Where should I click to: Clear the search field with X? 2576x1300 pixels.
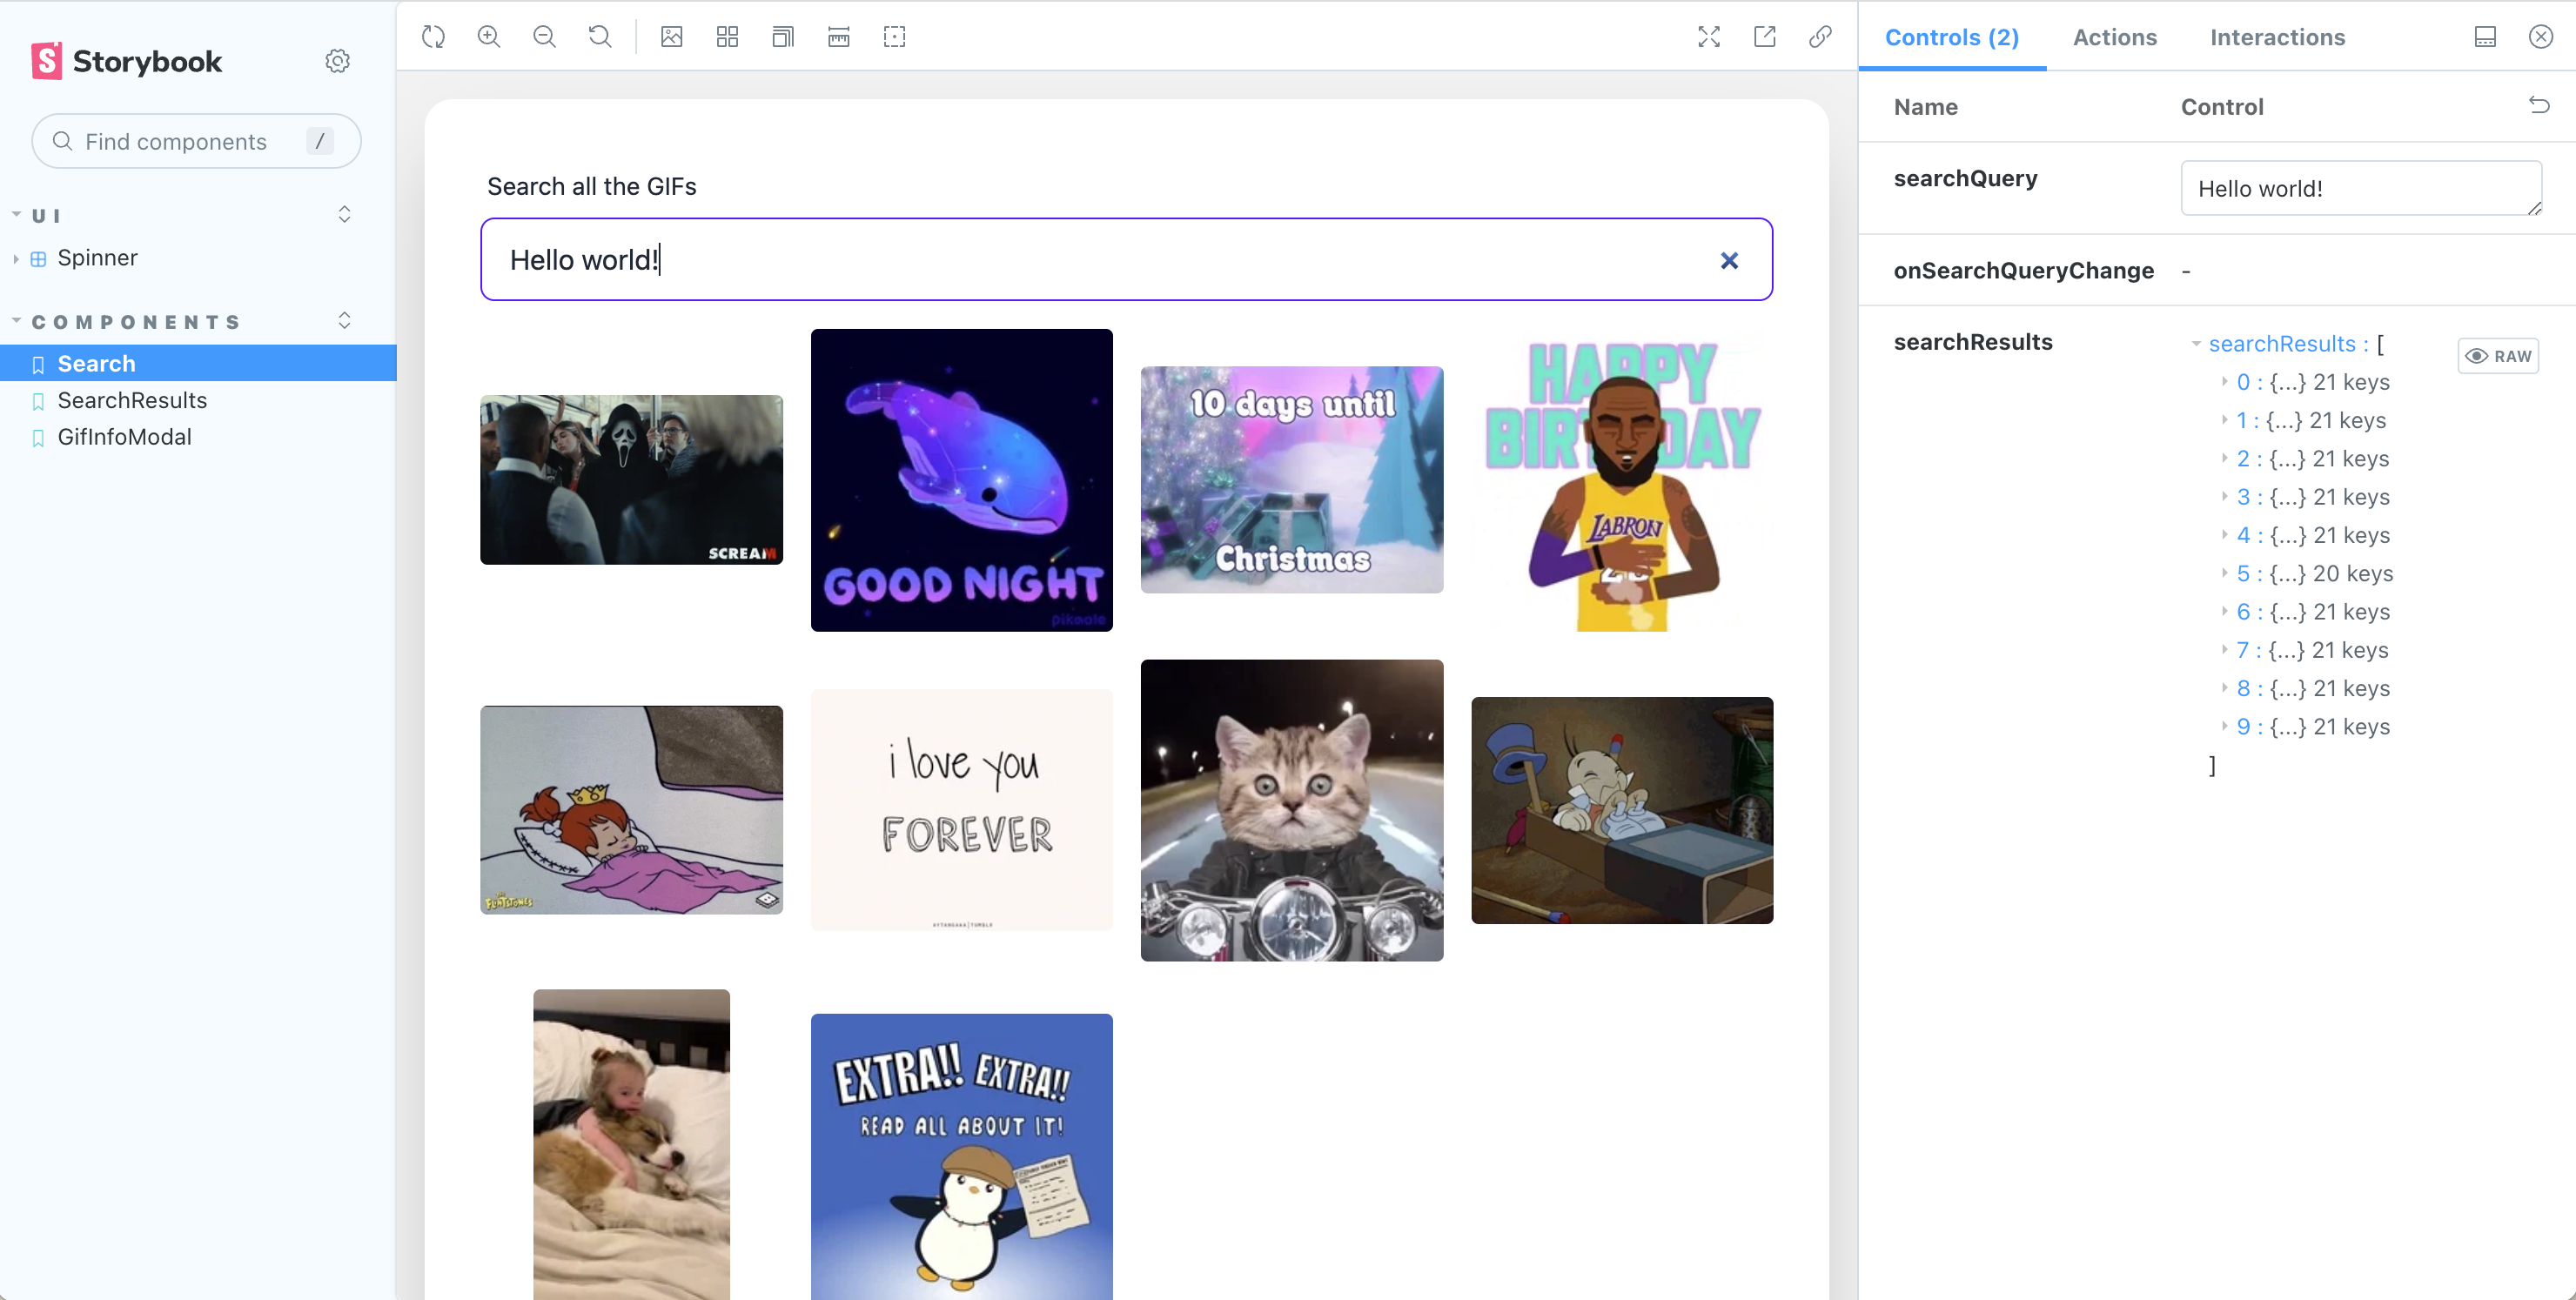1729,260
